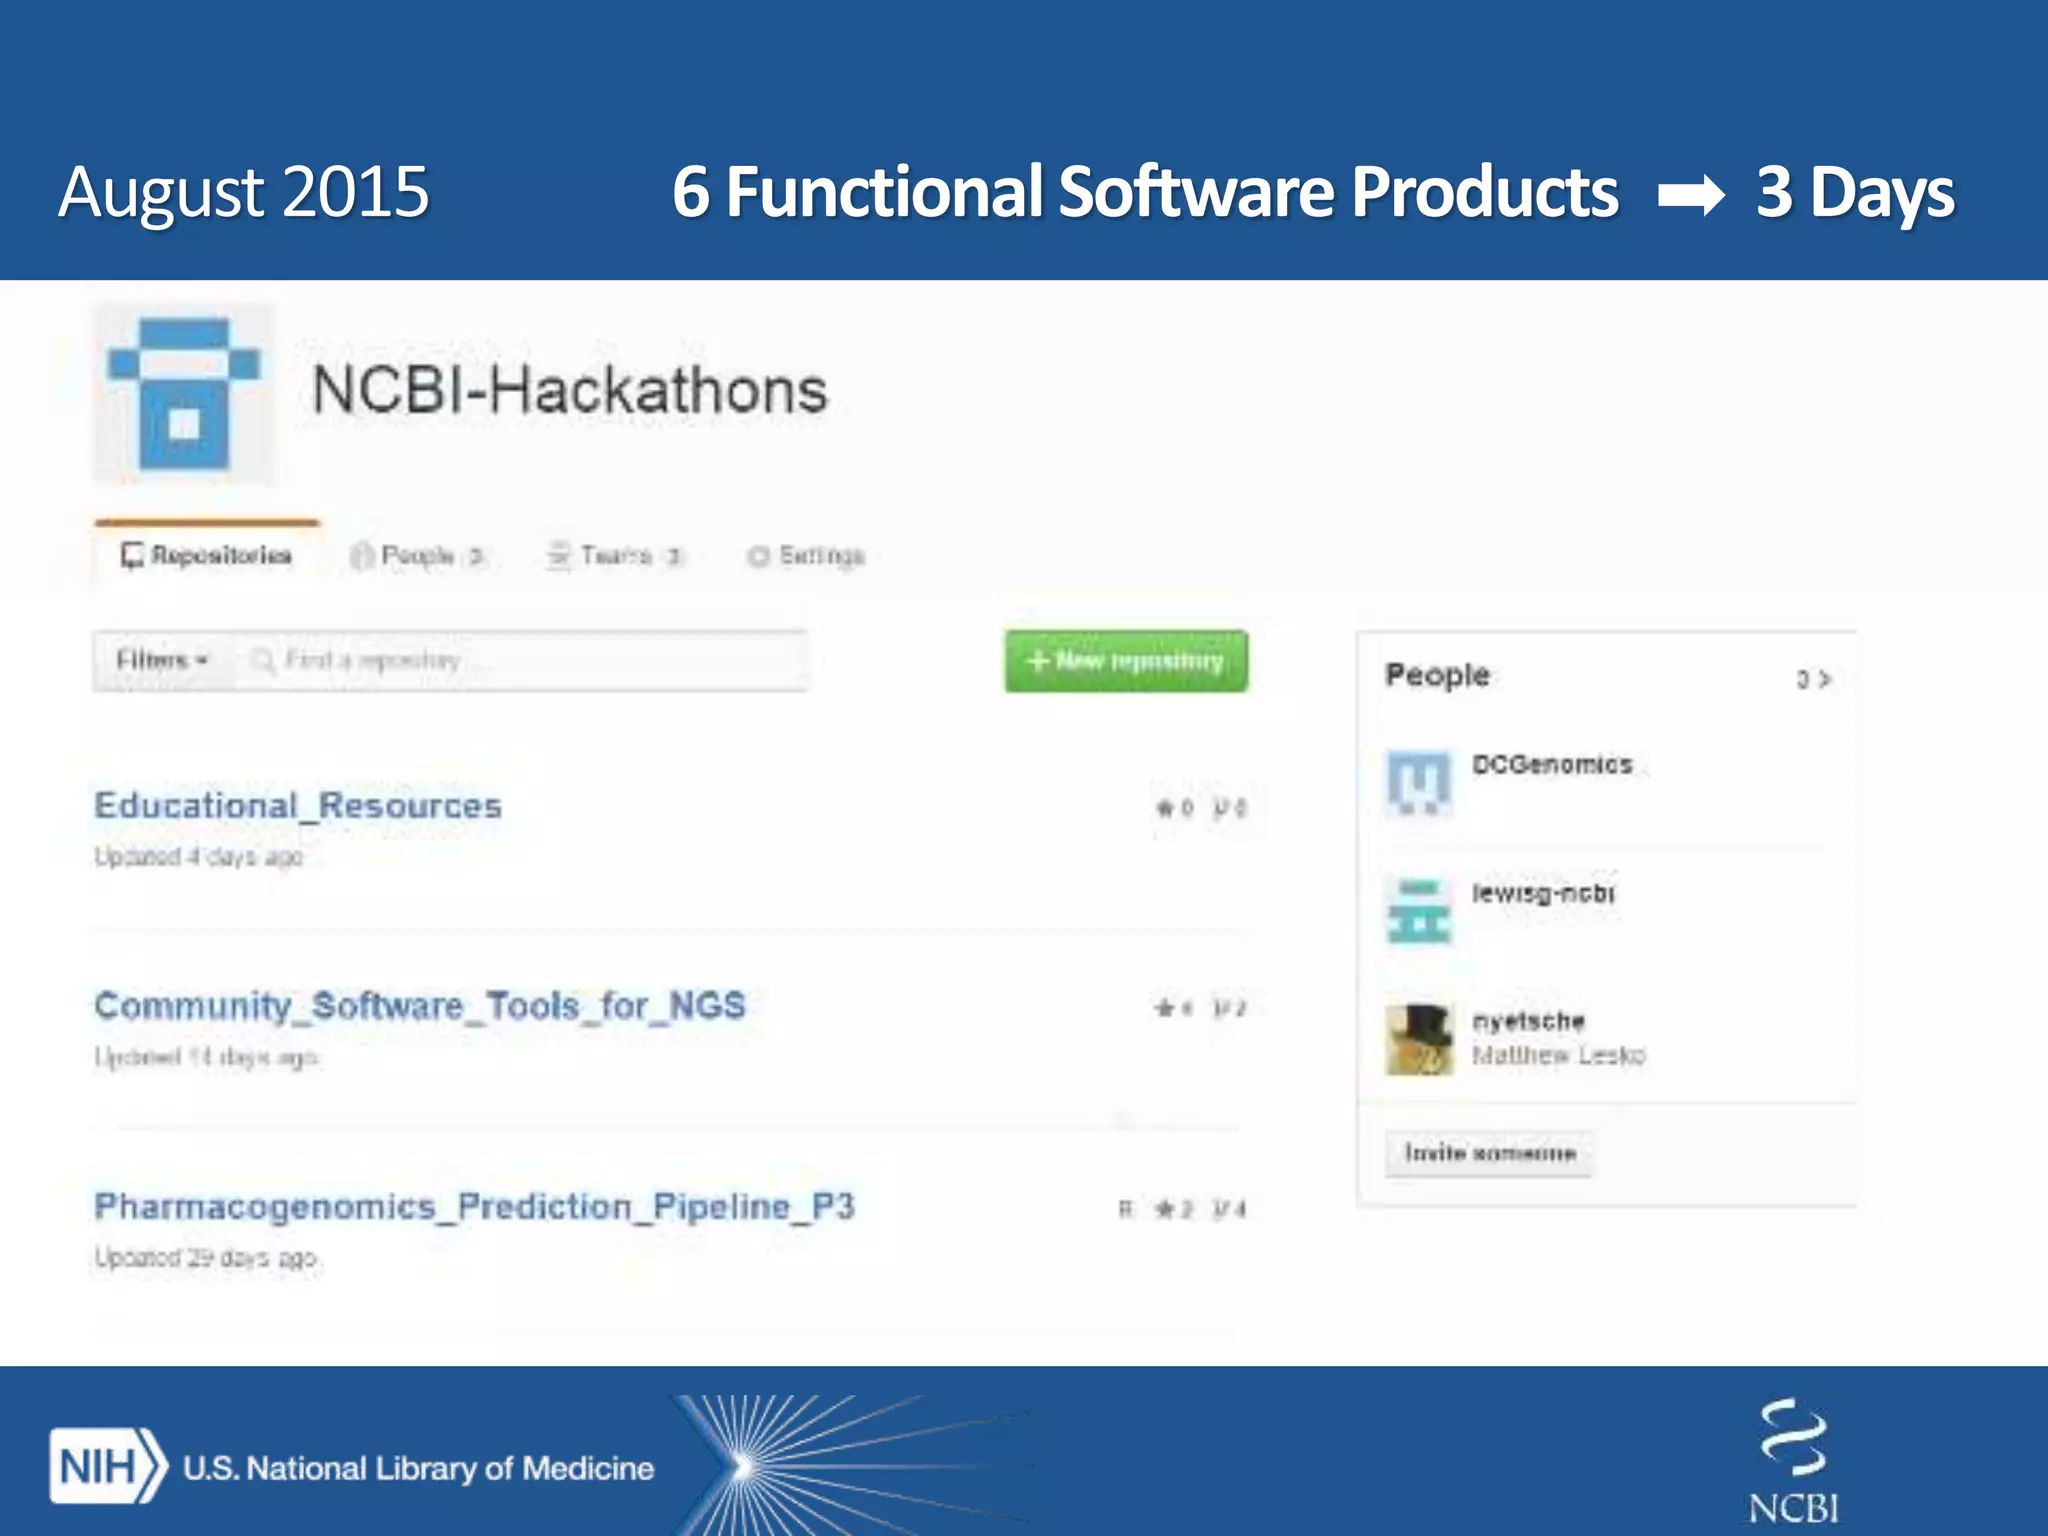Select the Repositories tab
The image size is (2048, 1536).
point(207,555)
